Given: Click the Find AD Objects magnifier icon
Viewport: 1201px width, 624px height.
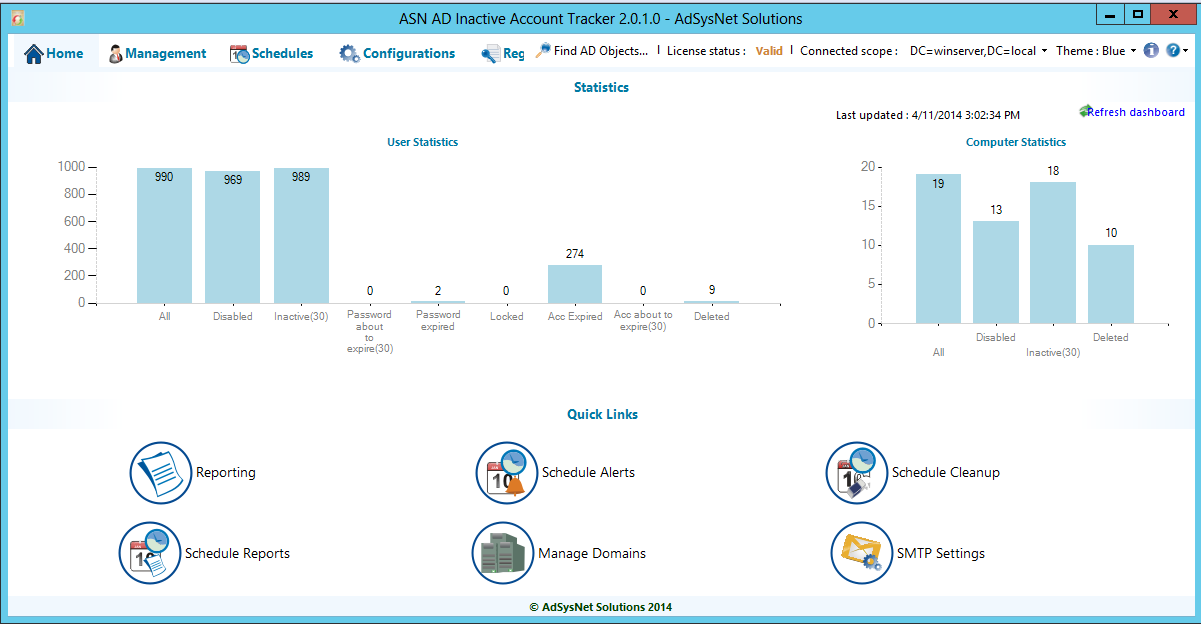Looking at the screenshot, I should [543, 50].
